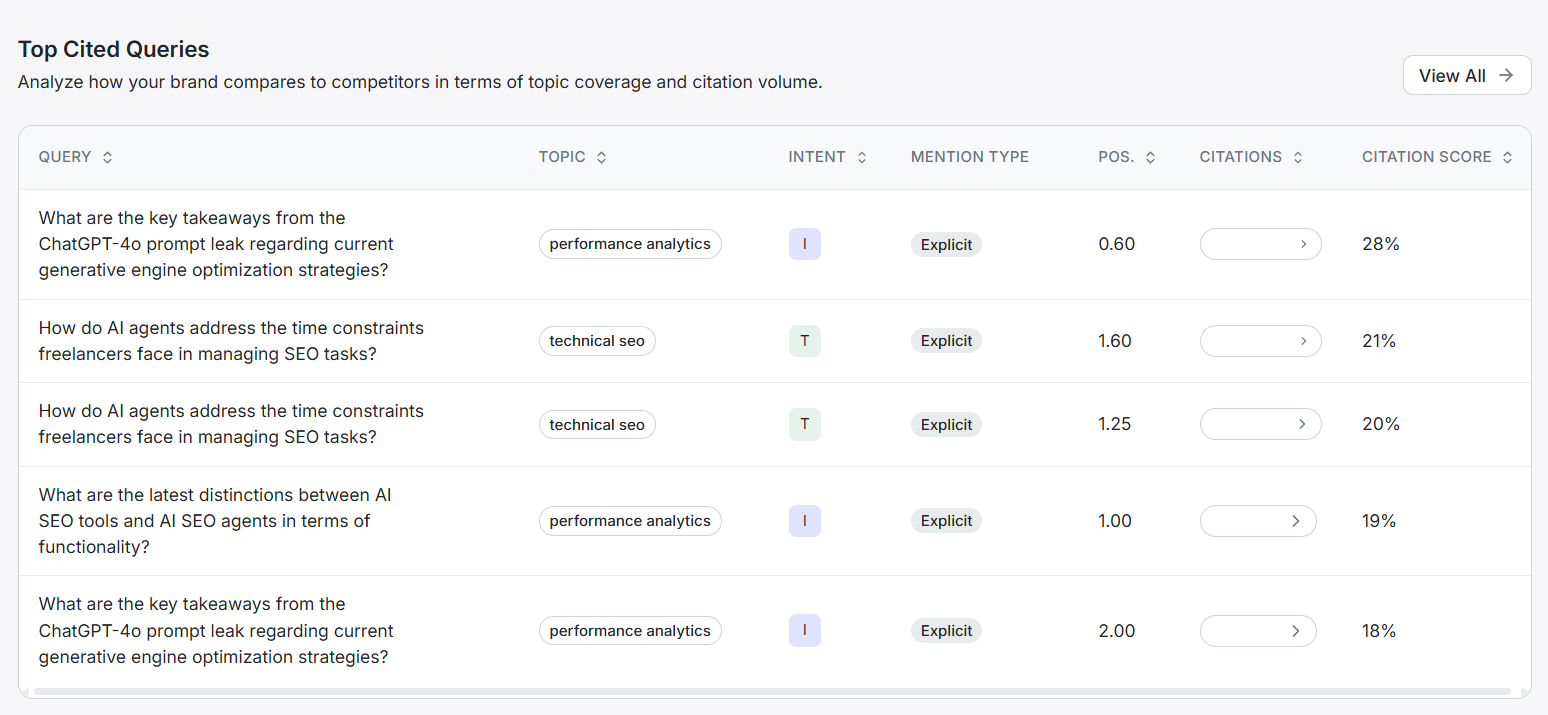Open the AI SEO tools distinctions query

tap(215, 521)
